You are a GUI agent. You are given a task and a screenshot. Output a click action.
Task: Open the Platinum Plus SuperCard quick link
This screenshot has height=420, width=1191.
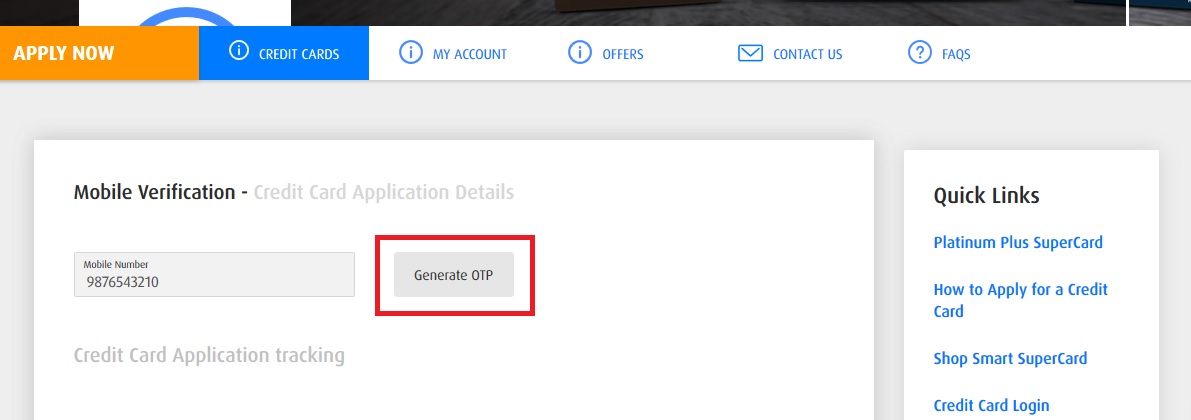point(1018,242)
